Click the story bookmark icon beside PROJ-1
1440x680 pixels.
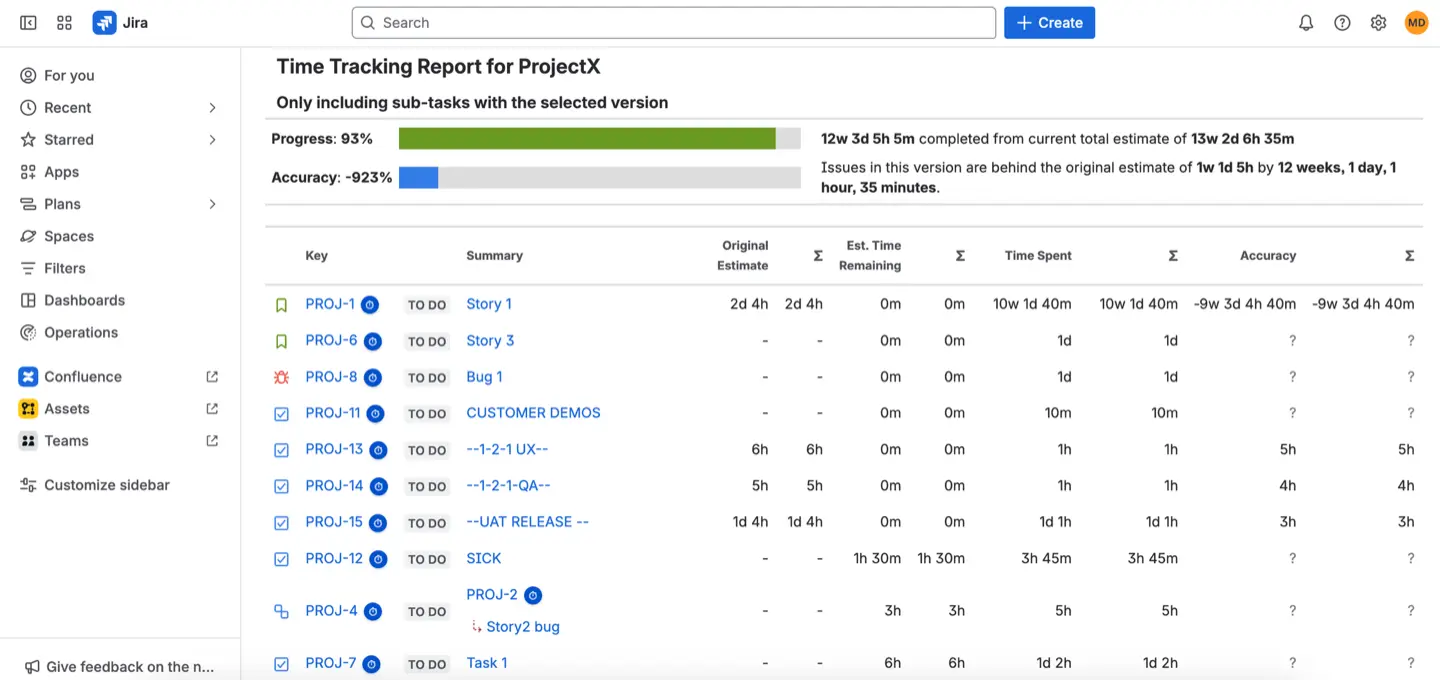tap(281, 304)
